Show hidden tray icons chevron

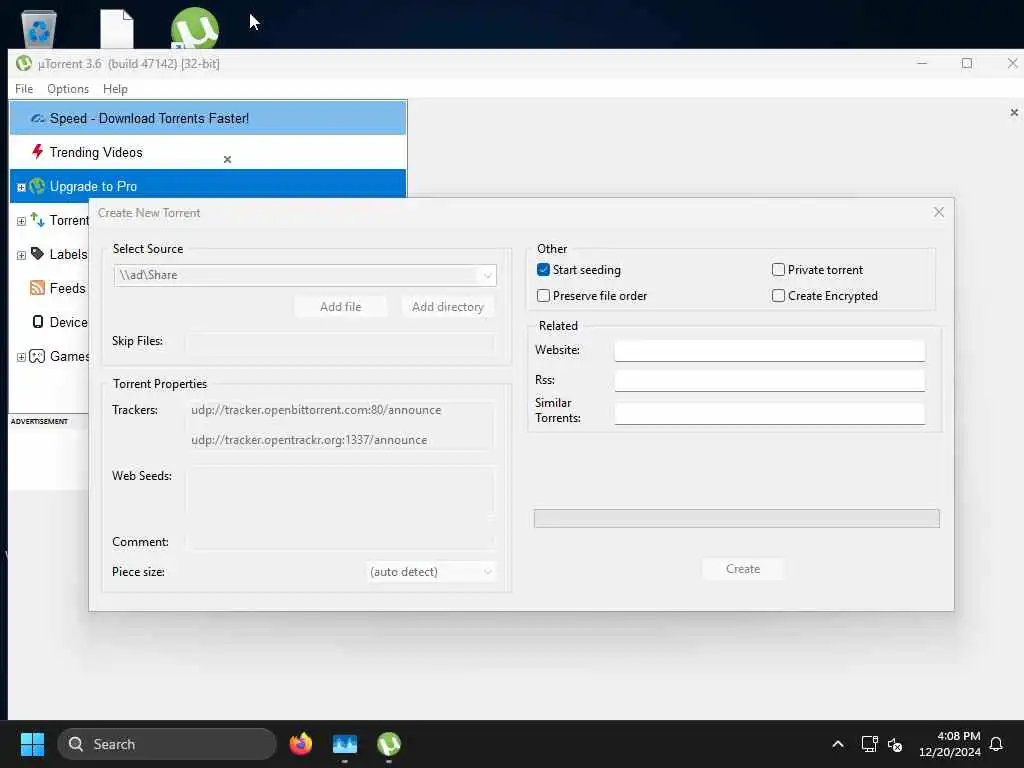point(837,744)
